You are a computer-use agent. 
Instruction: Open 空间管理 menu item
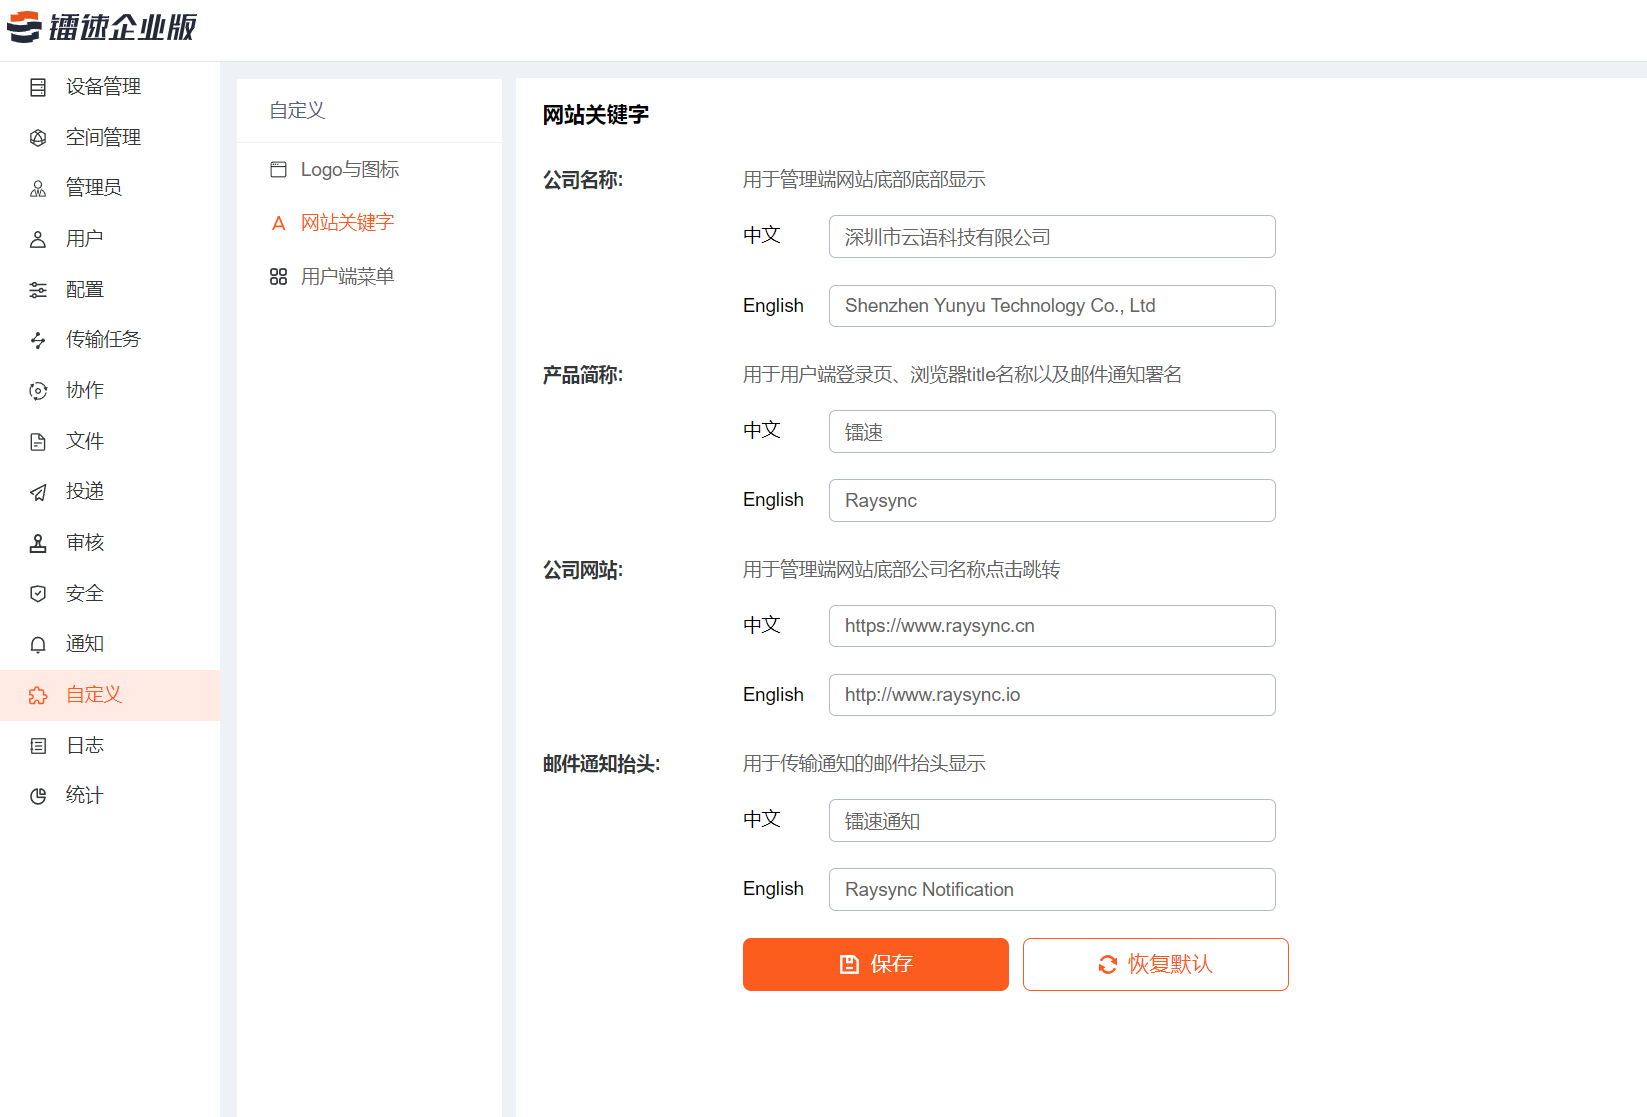110,137
